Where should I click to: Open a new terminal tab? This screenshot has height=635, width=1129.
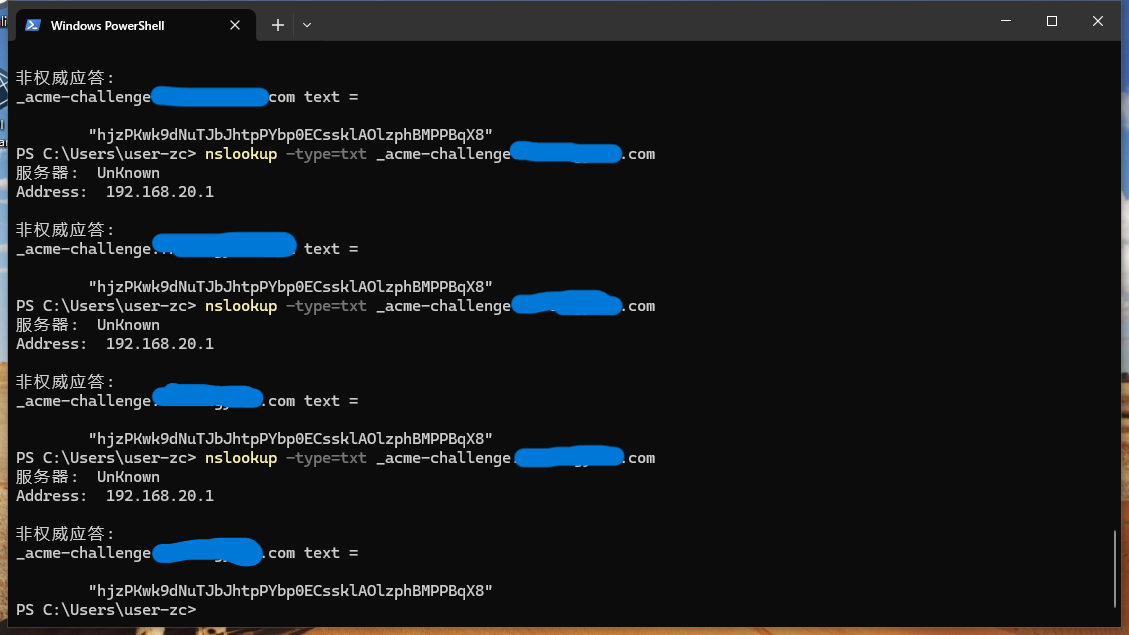(x=278, y=25)
